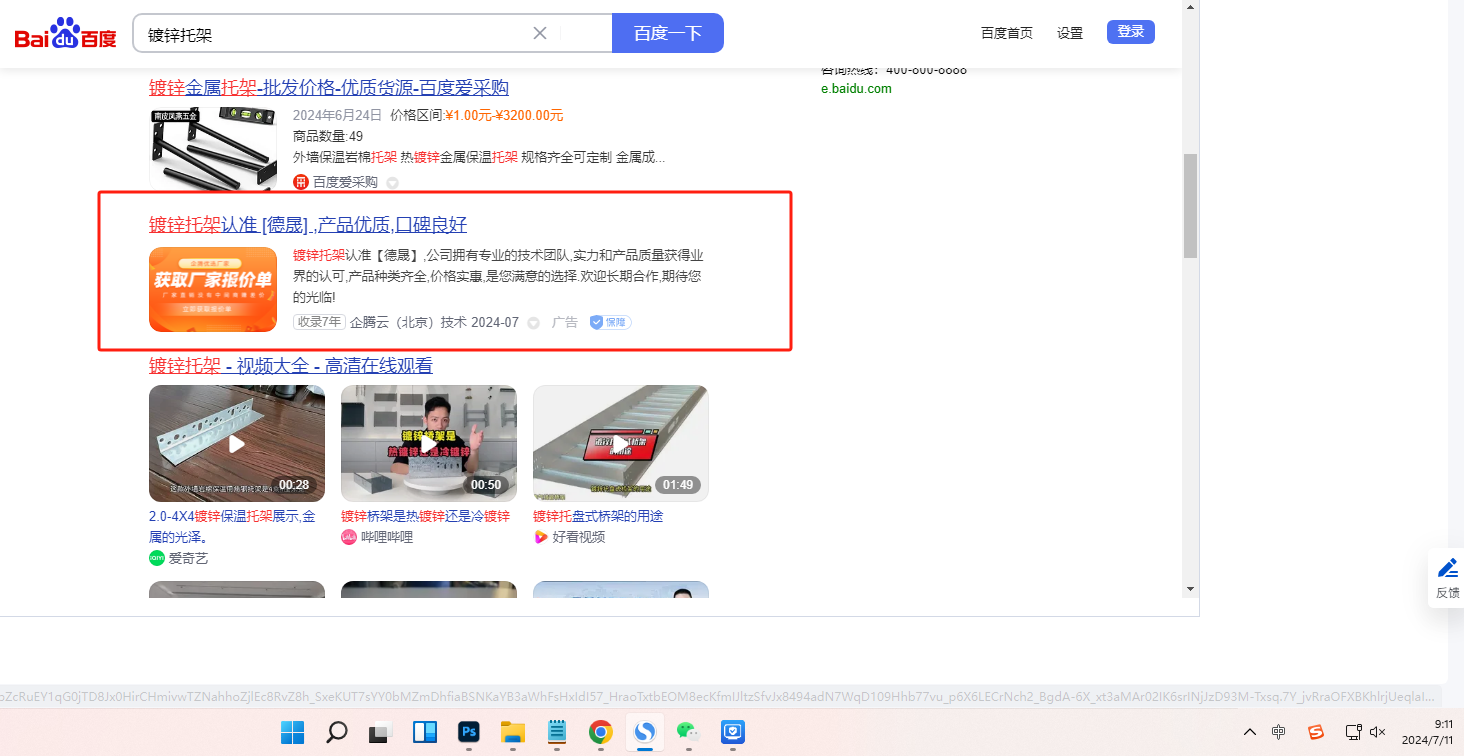Click the page scrollbar down arrow
Screen dimensions: 1464x756
(x=1190, y=588)
